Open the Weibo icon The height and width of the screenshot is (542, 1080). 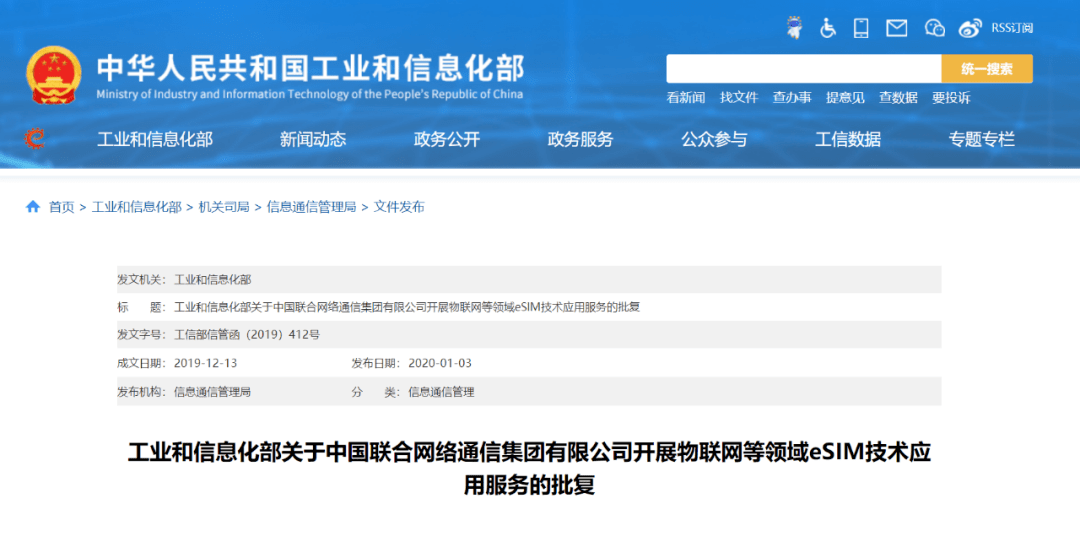tap(970, 28)
